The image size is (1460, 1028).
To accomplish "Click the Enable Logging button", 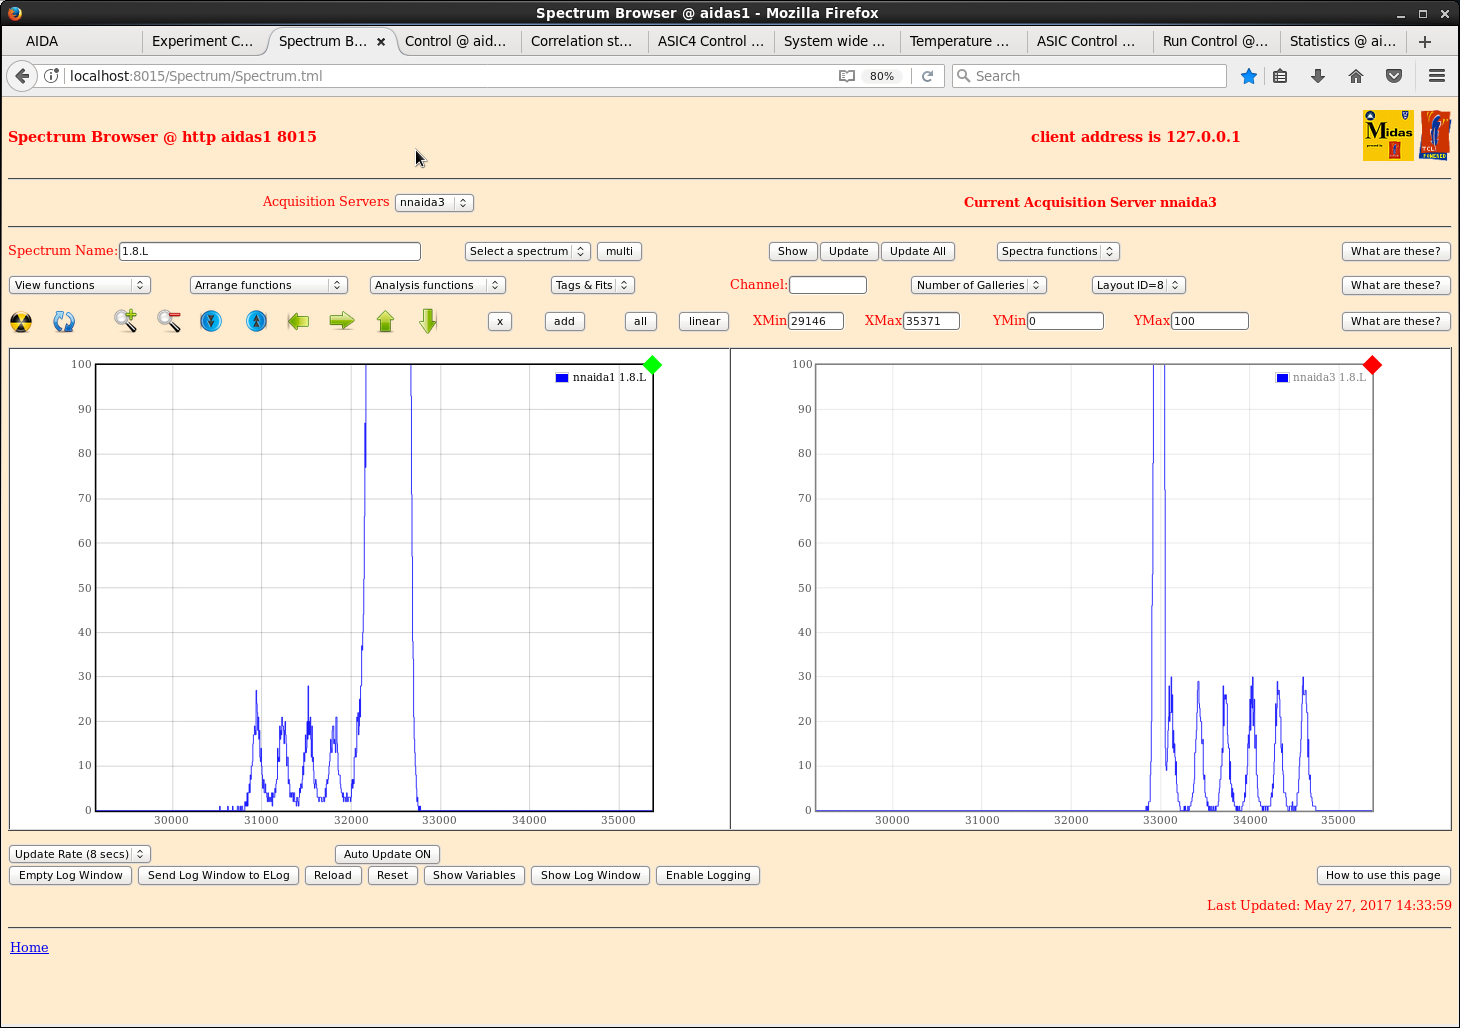I will pos(708,875).
